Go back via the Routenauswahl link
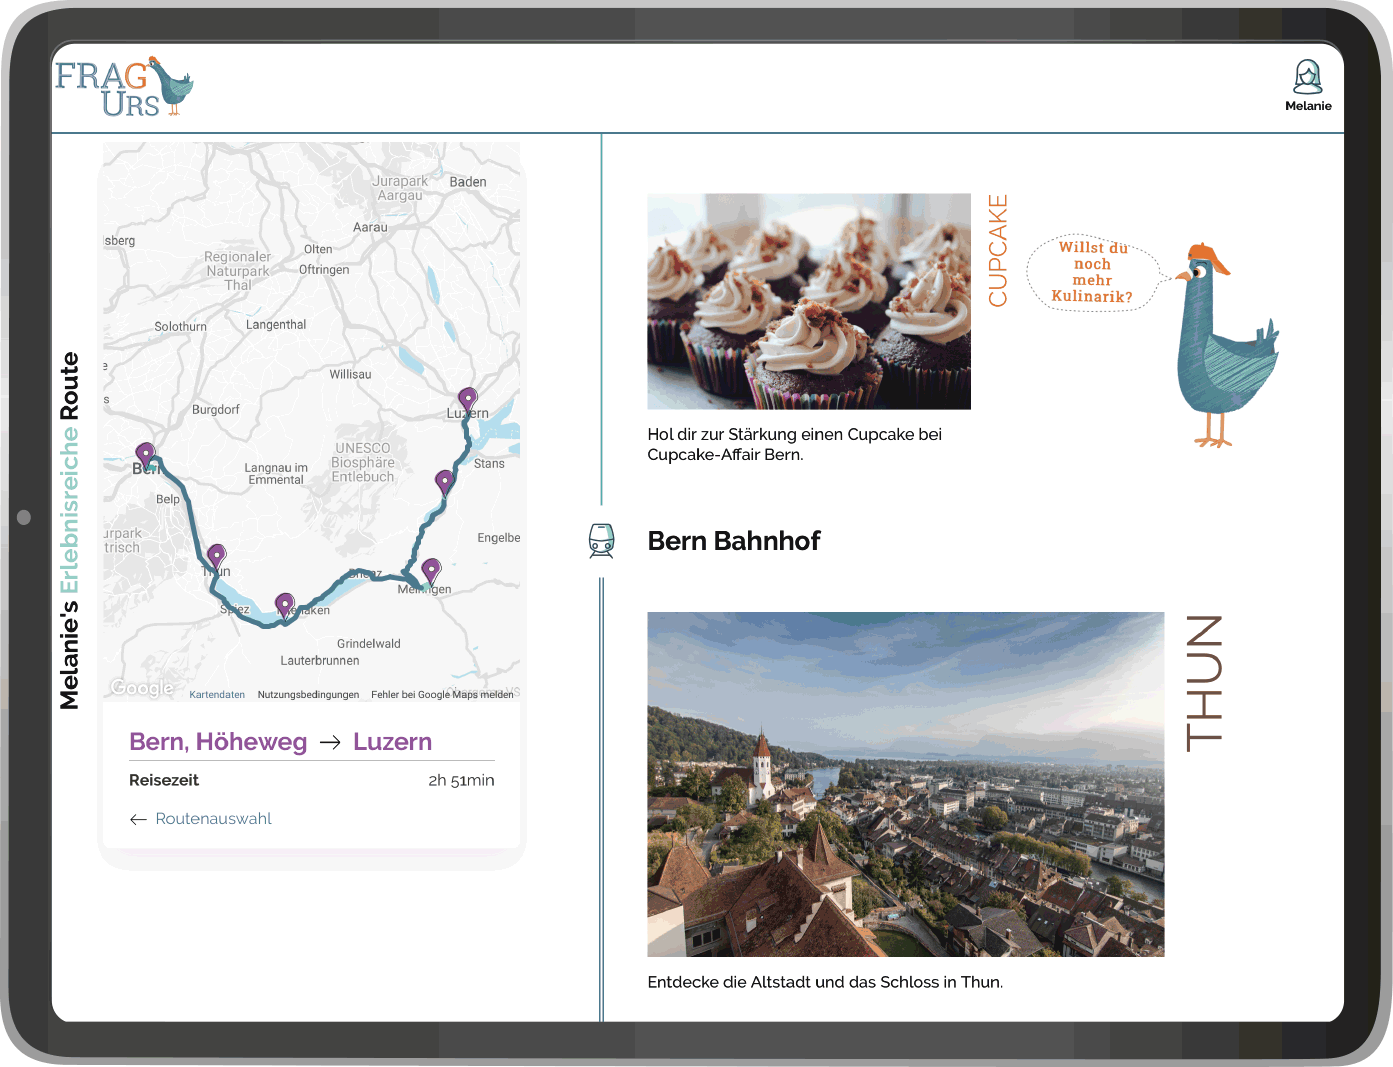This screenshot has width=1393, height=1067. 201,819
